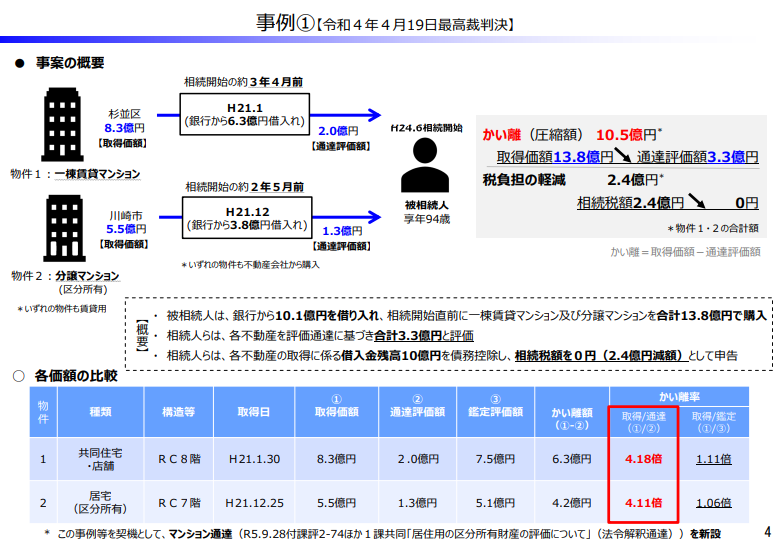Click the red 4.18倍 value
This screenshot has width=773, height=547.
point(643,459)
